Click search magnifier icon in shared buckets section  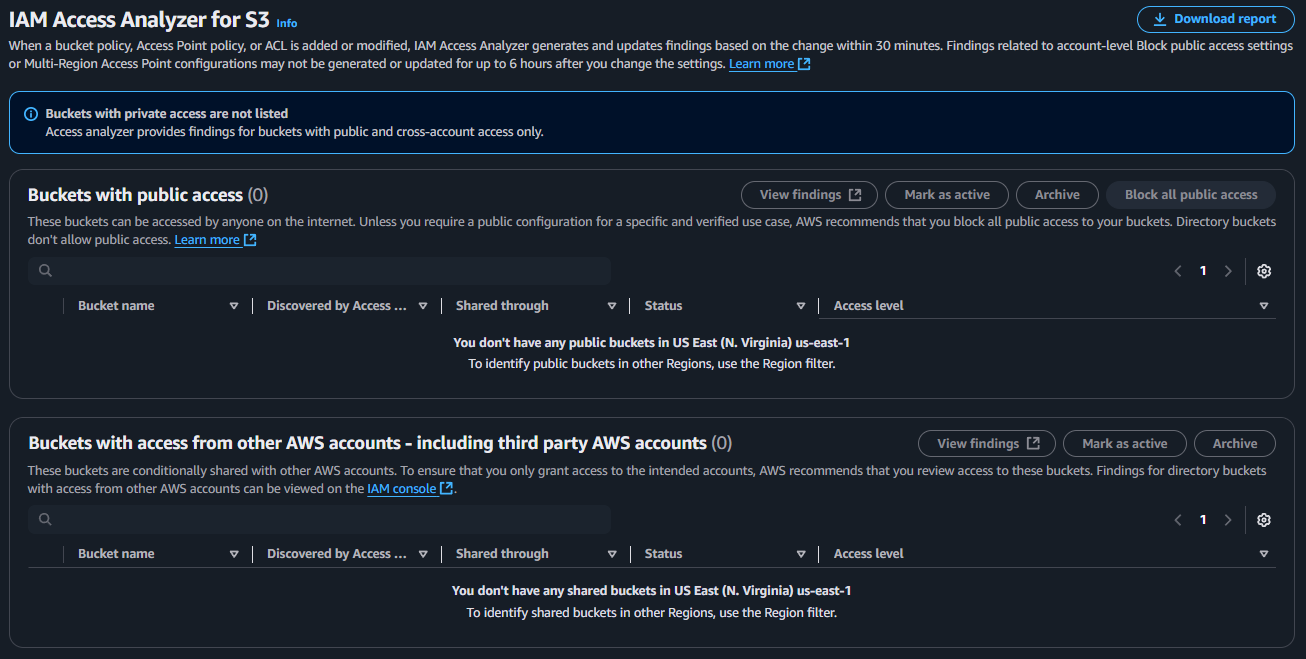click(x=45, y=519)
